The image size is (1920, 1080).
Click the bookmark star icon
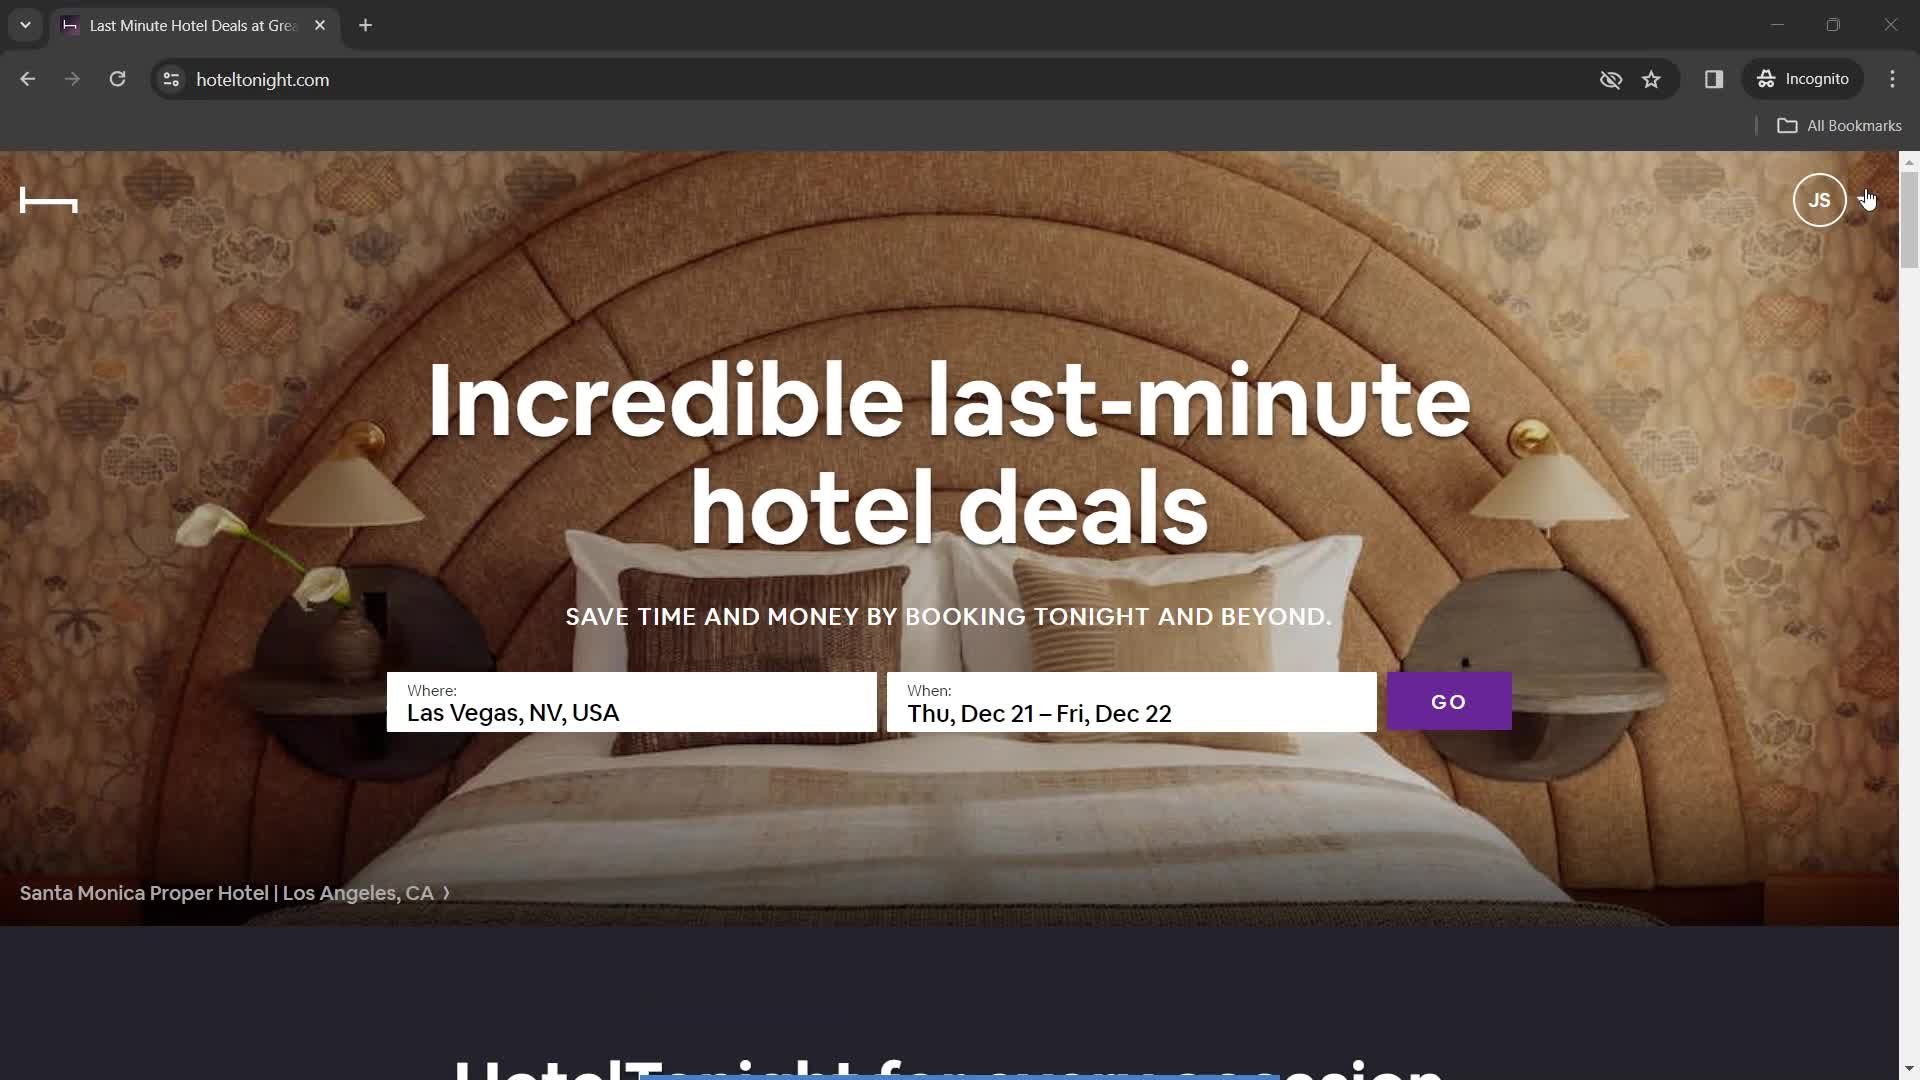point(1652,79)
